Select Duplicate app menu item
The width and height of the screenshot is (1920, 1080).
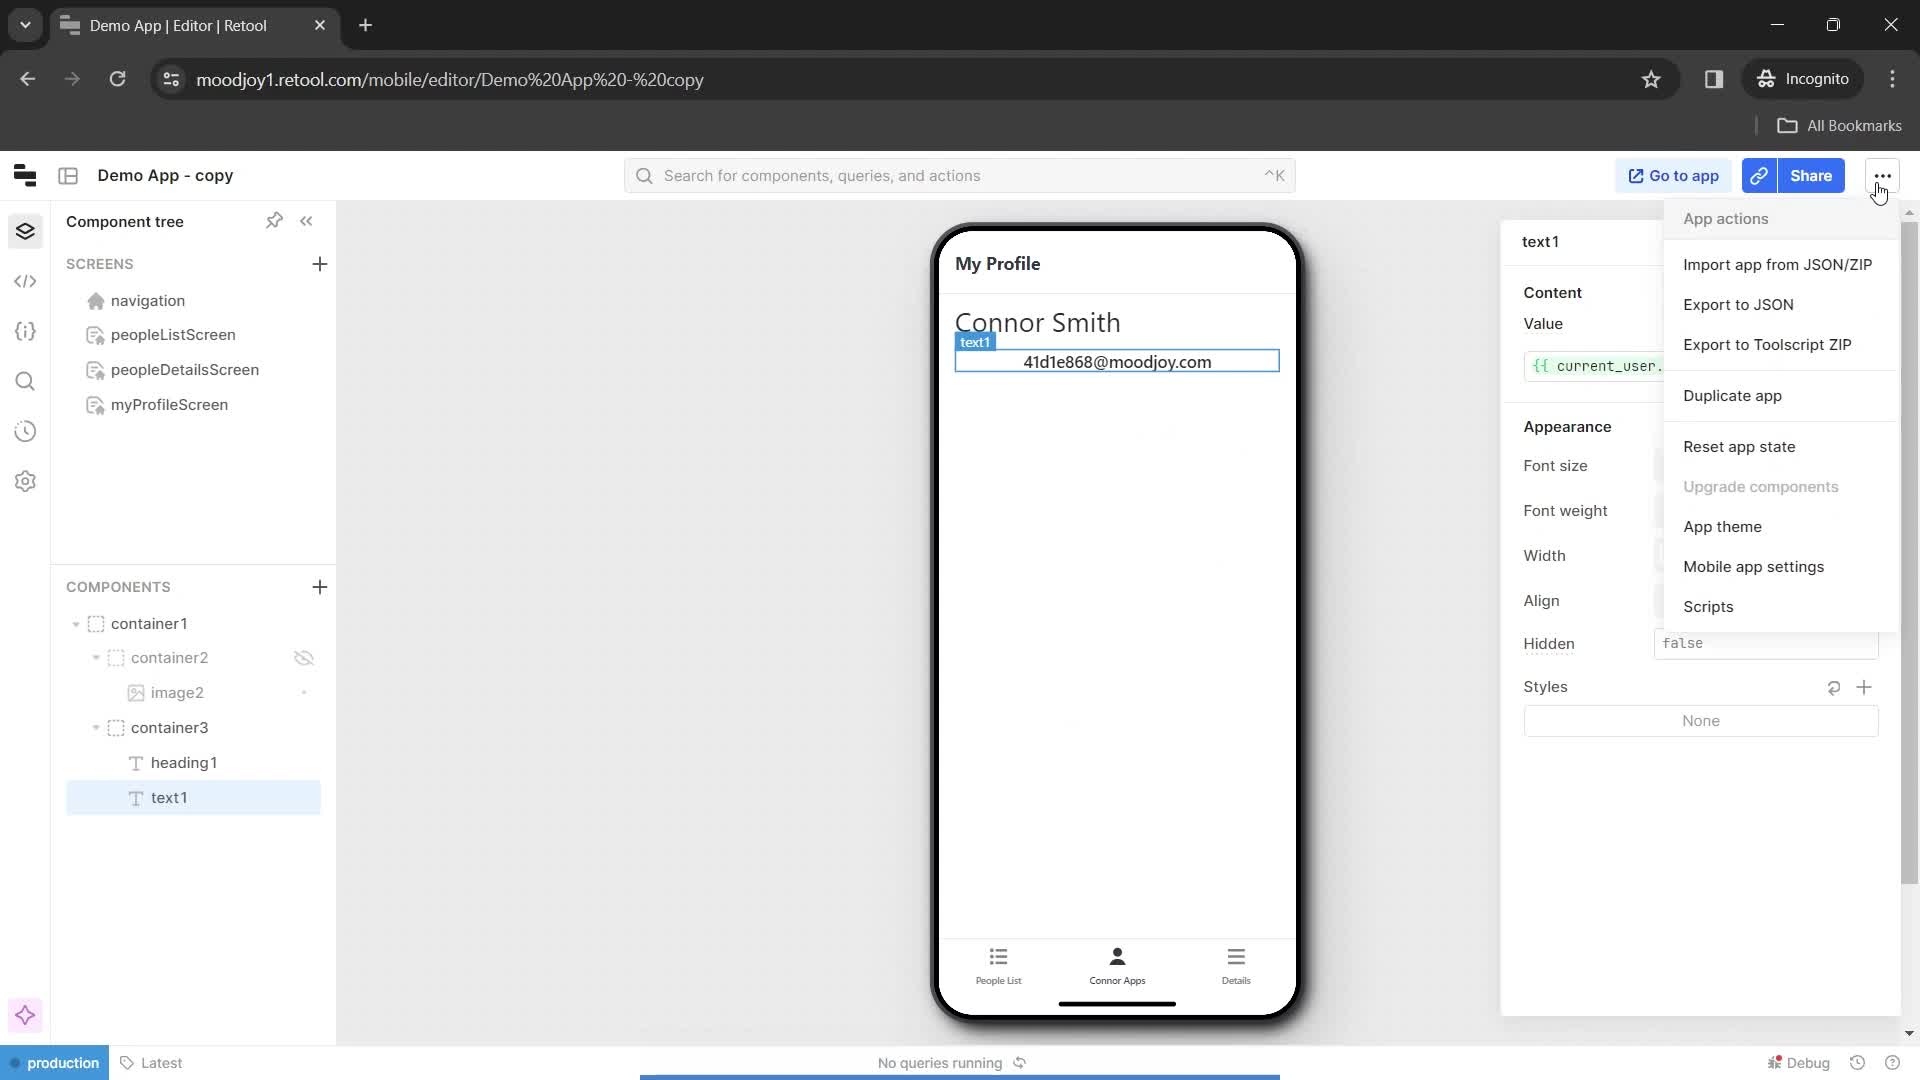pyautogui.click(x=1733, y=396)
